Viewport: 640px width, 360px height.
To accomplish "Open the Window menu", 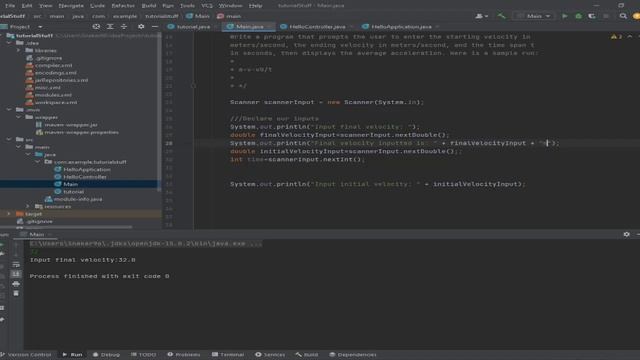I will 230,6.
